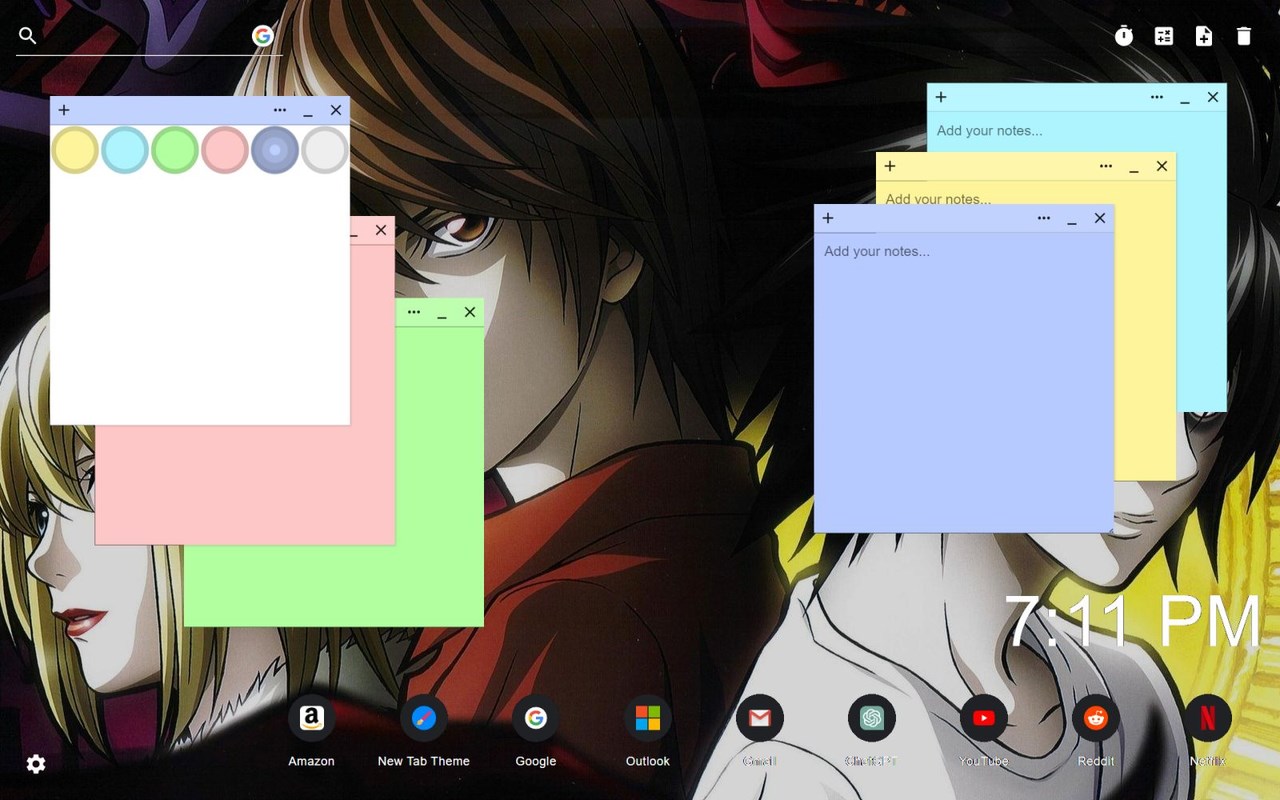This screenshot has height=800, width=1280.
Task: Close the purple sticky note
Action: [x=1100, y=218]
